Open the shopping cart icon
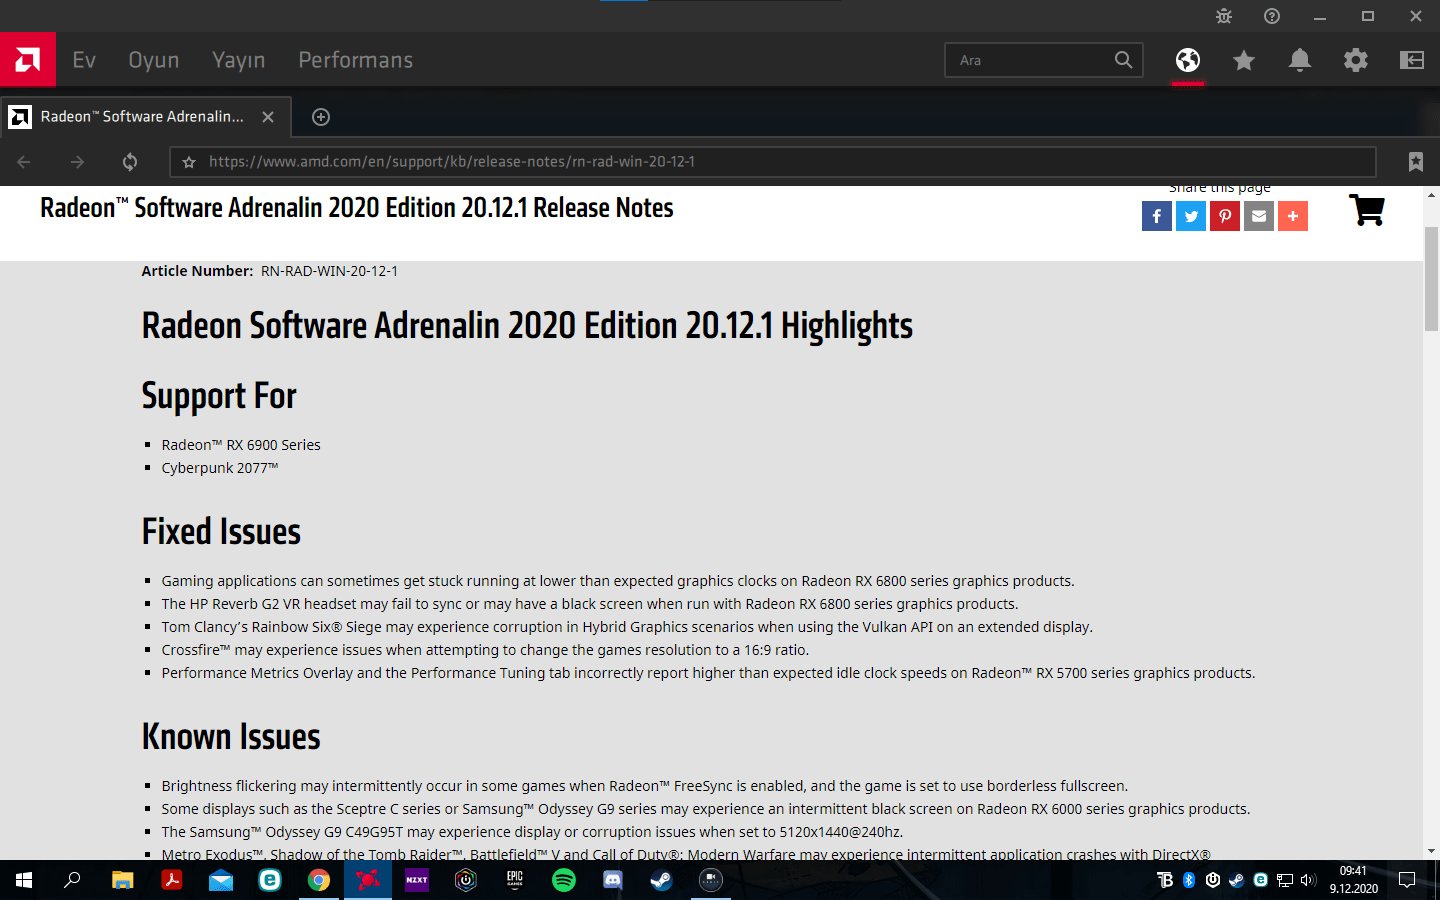Viewport: 1440px width, 900px height. pos(1367,210)
